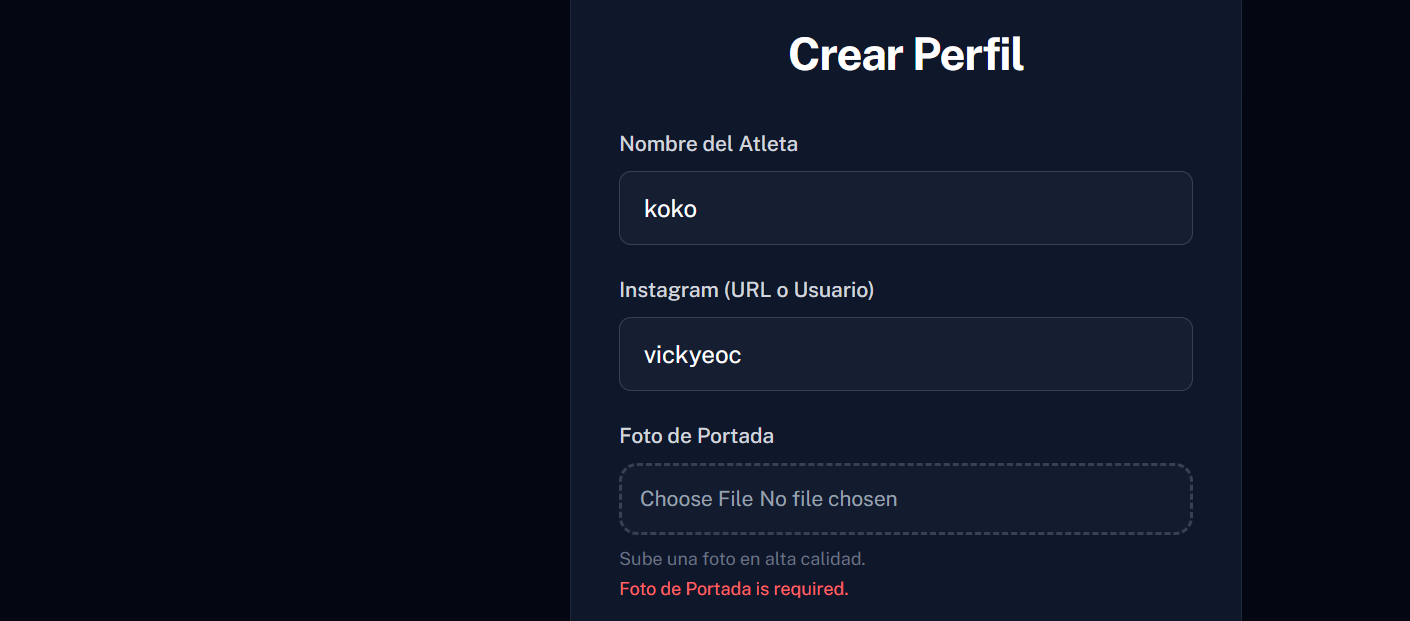Place cursor on the "koko" text

[670, 209]
